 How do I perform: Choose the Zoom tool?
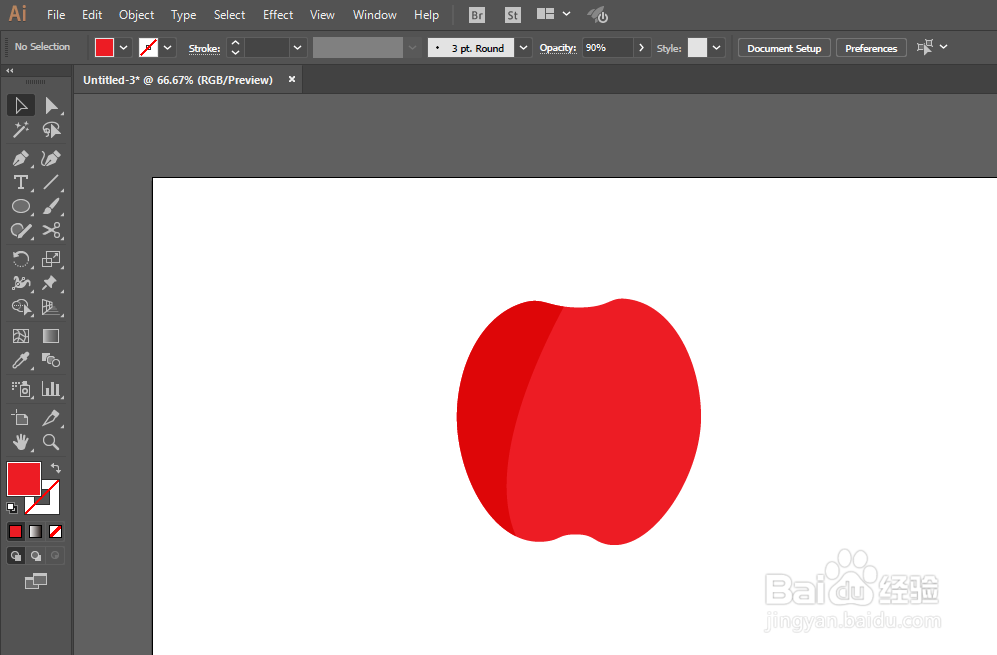pos(51,442)
